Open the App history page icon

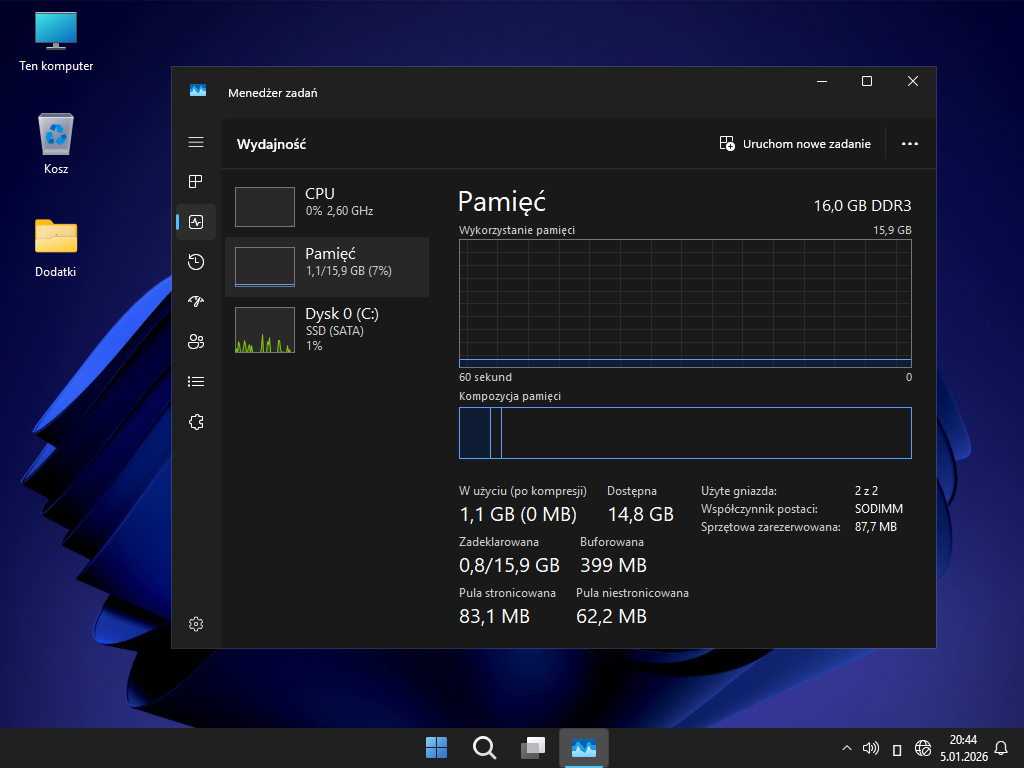click(196, 262)
